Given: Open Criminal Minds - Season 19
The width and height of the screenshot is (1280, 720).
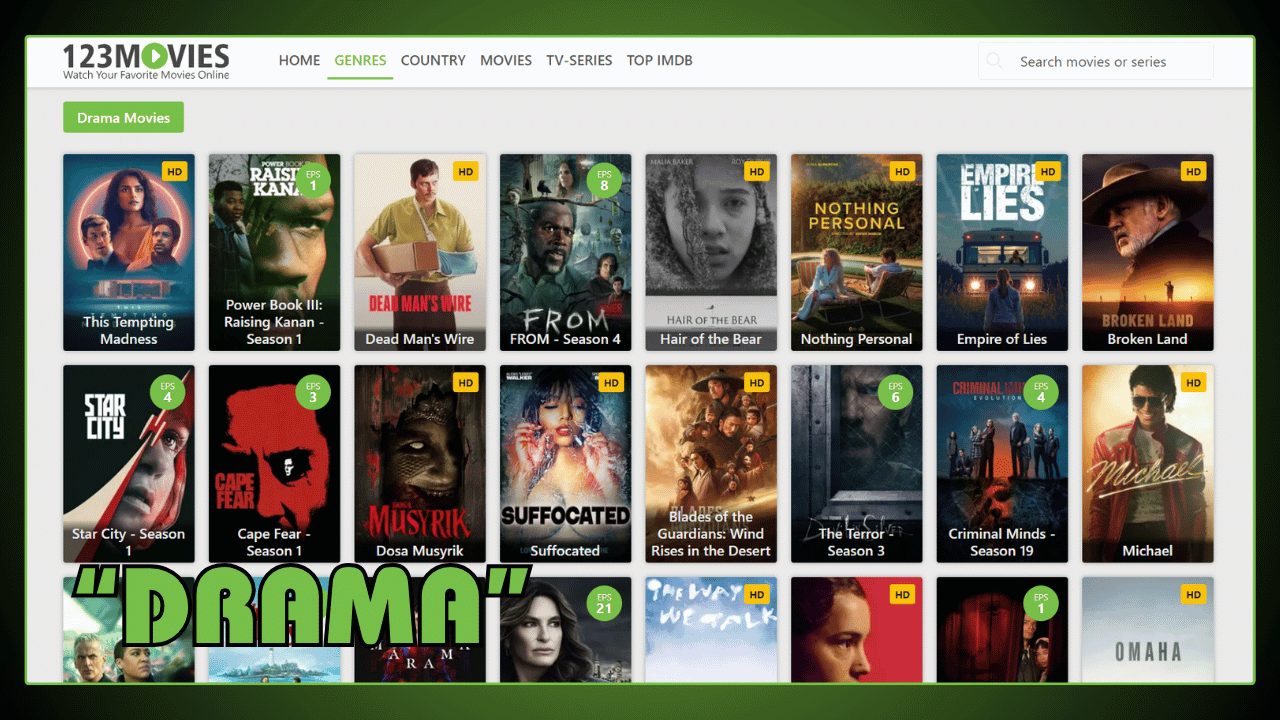Looking at the screenshot, I should (x=1002, y=463).
